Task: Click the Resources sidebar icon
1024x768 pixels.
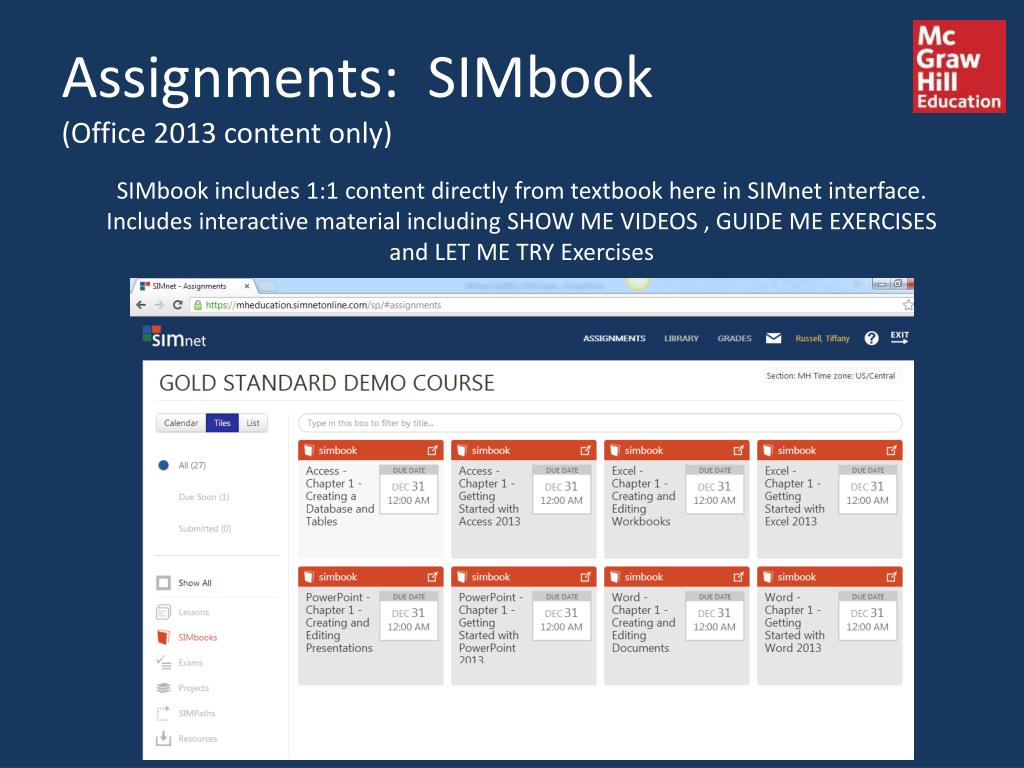Action: pos(163,739)
